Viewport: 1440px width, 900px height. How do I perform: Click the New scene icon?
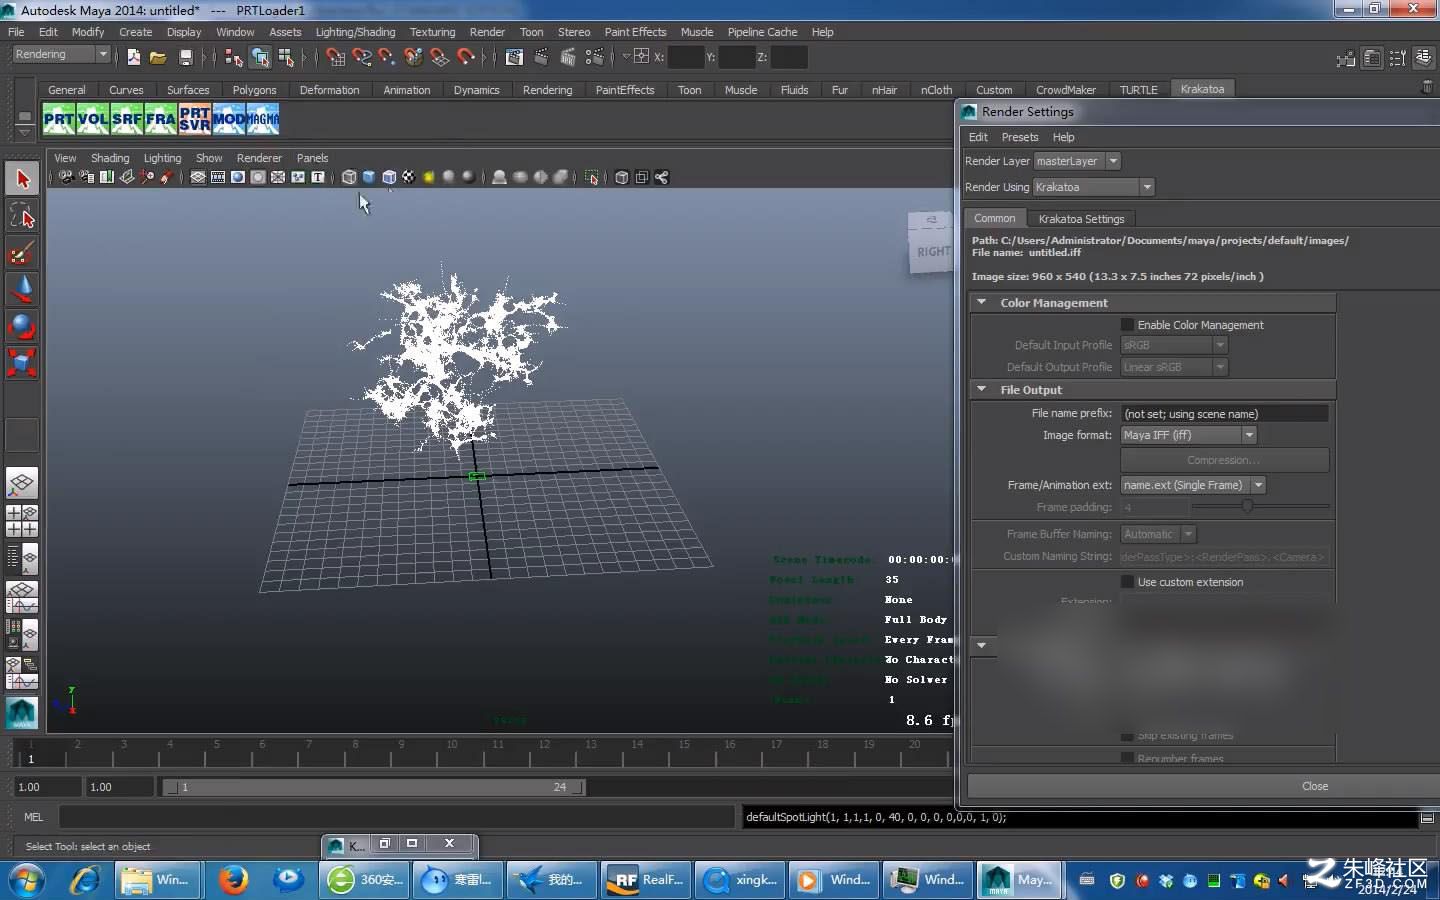tap(133, 57)
